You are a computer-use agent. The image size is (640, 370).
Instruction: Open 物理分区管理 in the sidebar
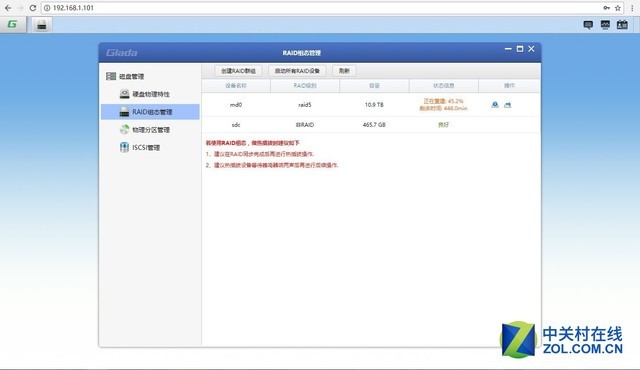pos(150,130)
